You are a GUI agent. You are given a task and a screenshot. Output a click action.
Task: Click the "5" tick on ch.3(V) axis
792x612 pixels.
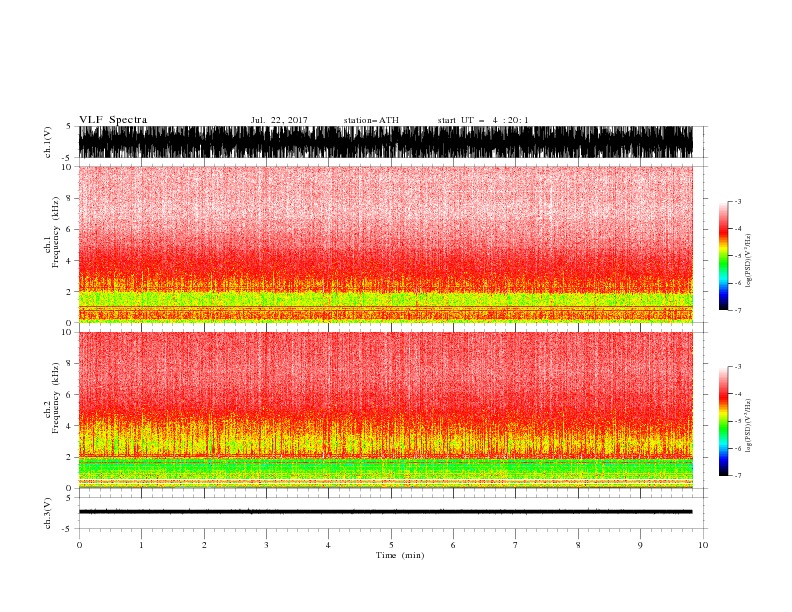coord(69,498)
